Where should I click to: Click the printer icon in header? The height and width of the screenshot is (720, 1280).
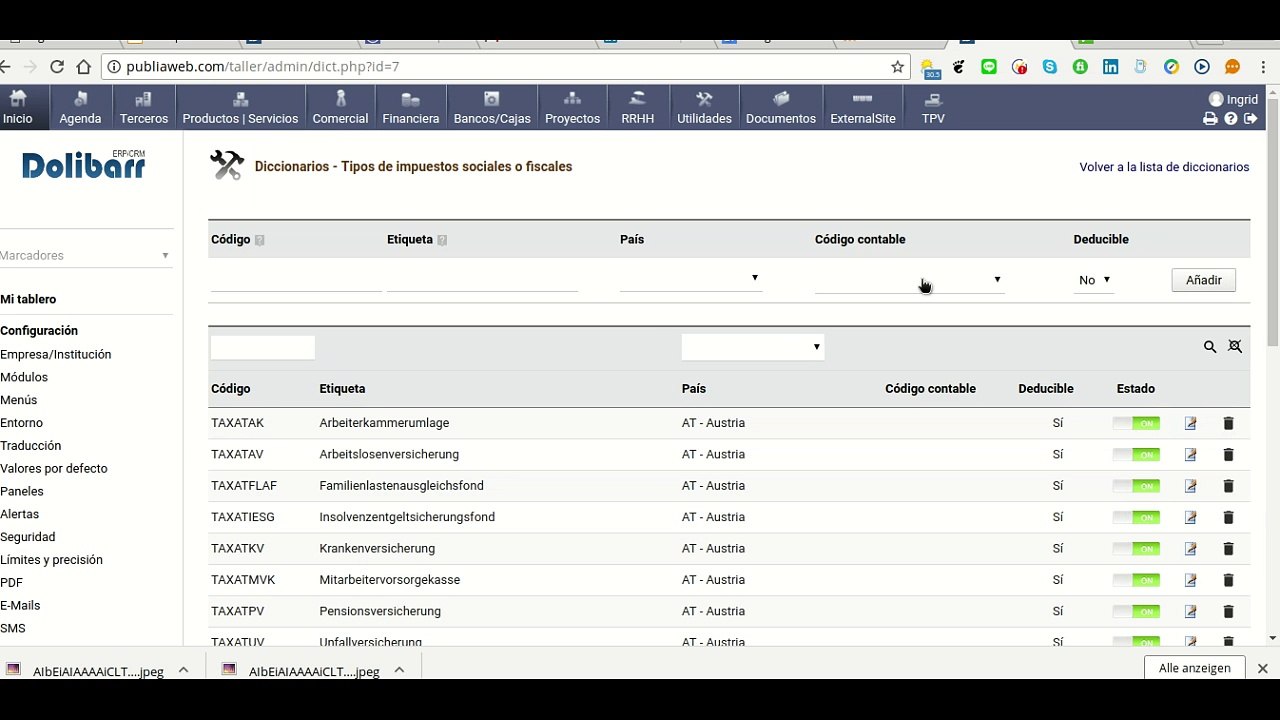point(1210,118)
